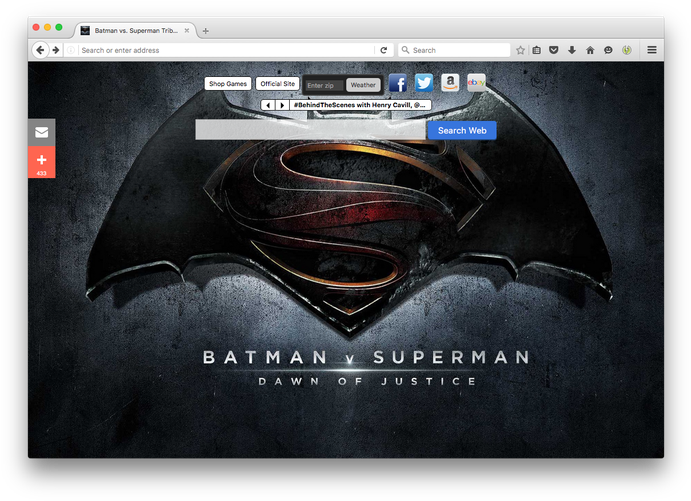691x501 pixels.
Task: Go back with the browser back arrow
Action: tap(40, 50)
